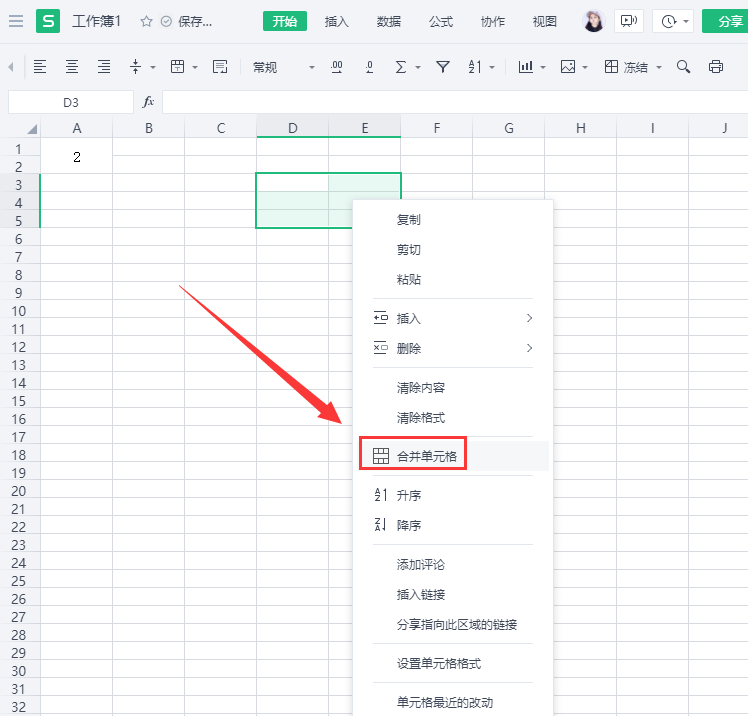
Task: Open sort options dropdown arrow
Action: coord(492,67)
